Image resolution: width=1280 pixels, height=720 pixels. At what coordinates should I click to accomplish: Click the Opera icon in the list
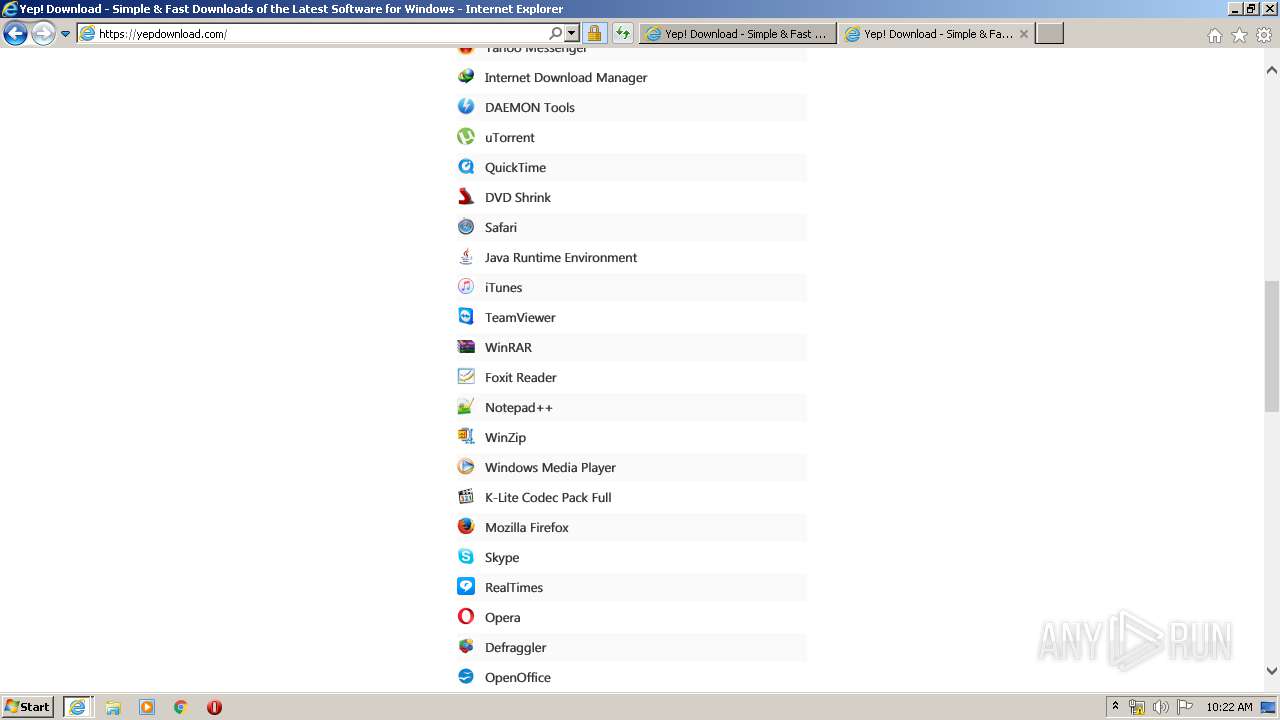[466, 617]
